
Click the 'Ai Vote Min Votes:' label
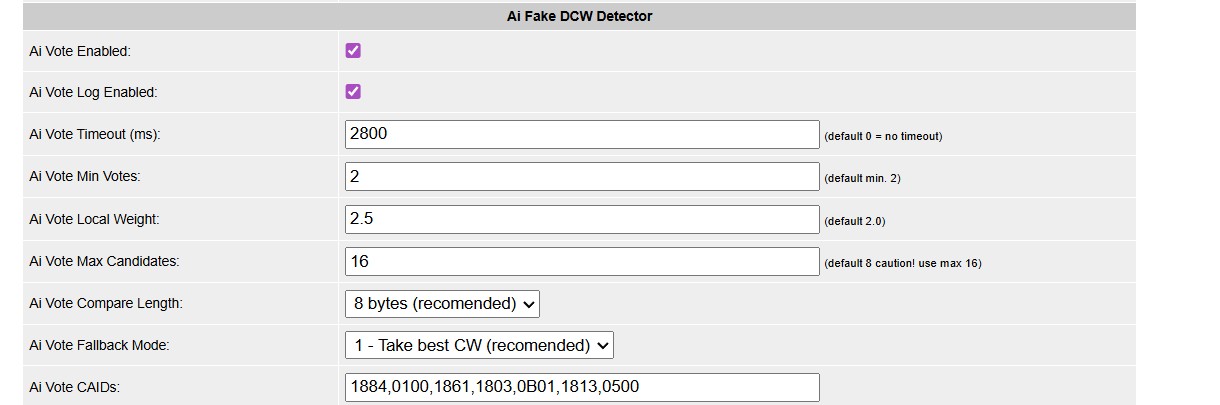[x=85, y=177]
